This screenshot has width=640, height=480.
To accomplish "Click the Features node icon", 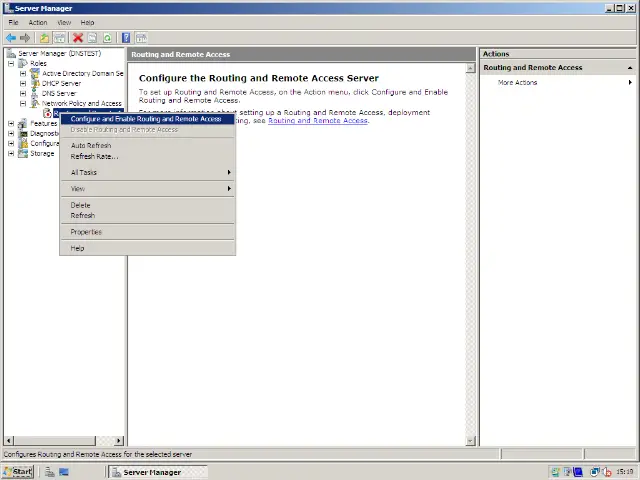I will point(23,123).
